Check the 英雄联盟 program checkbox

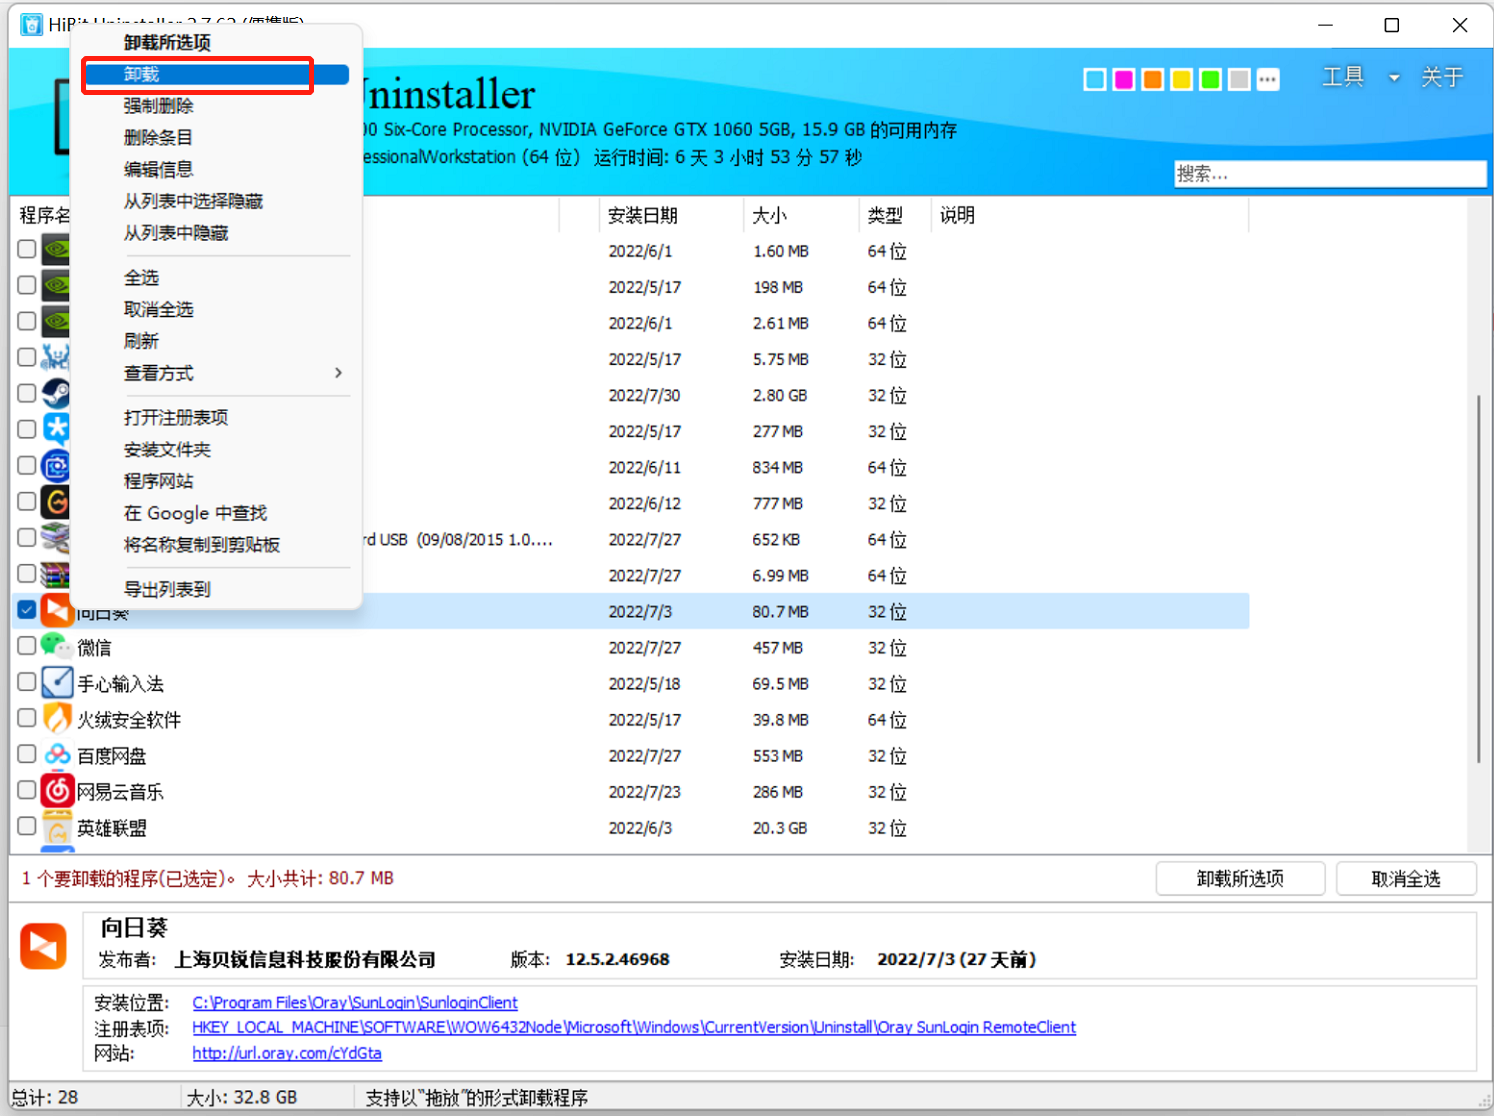(26, 825)
